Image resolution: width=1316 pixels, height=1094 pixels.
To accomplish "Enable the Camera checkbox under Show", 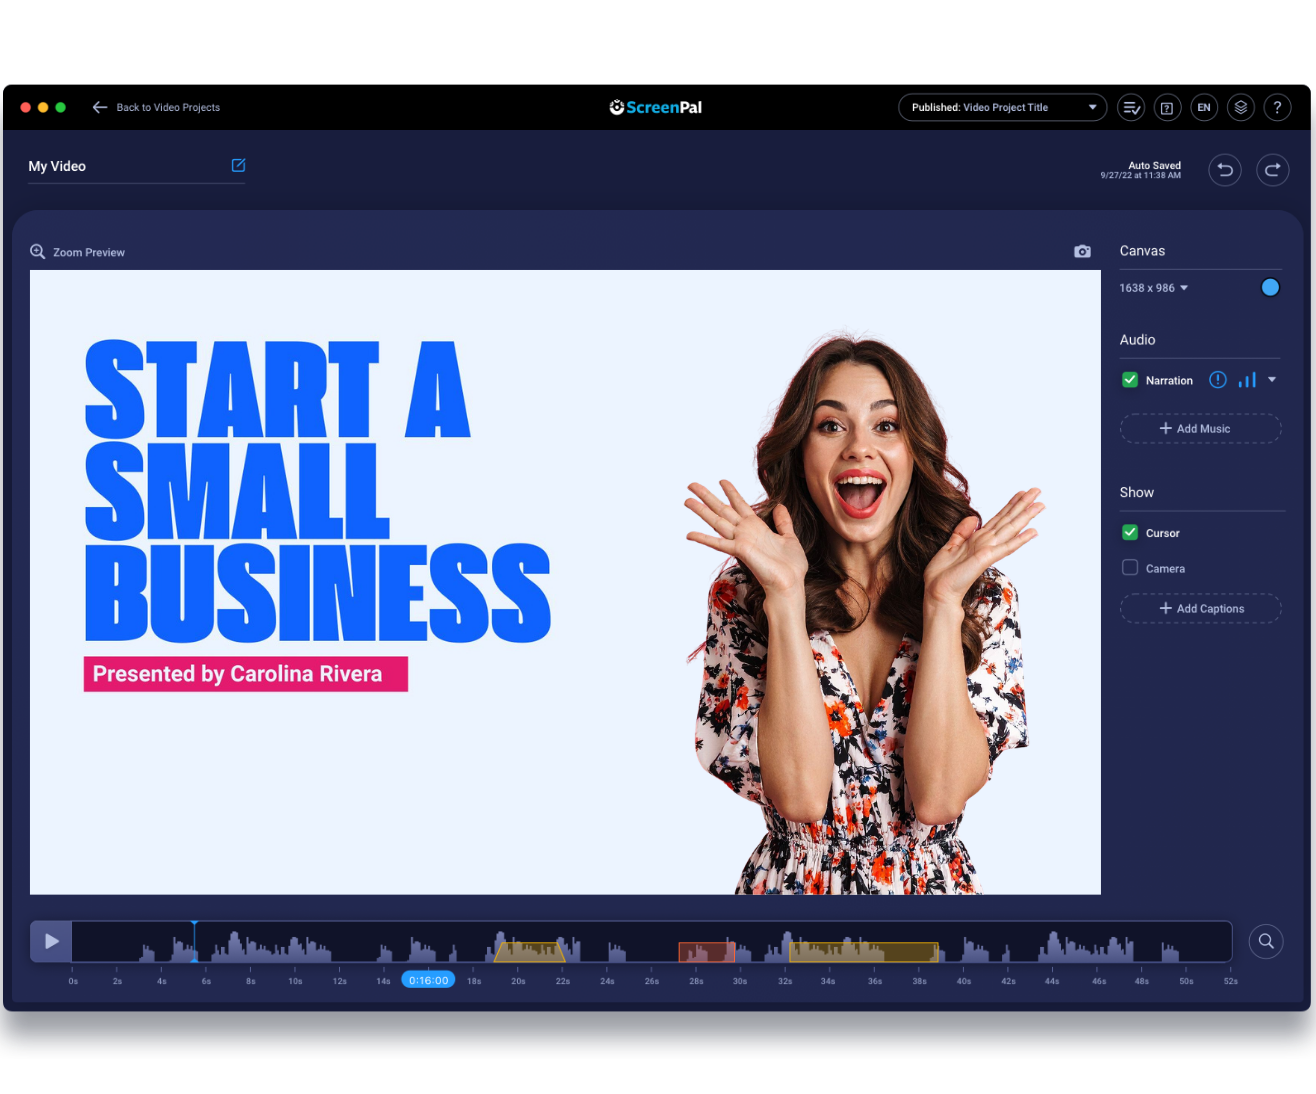I will [x=1129, y=568].
